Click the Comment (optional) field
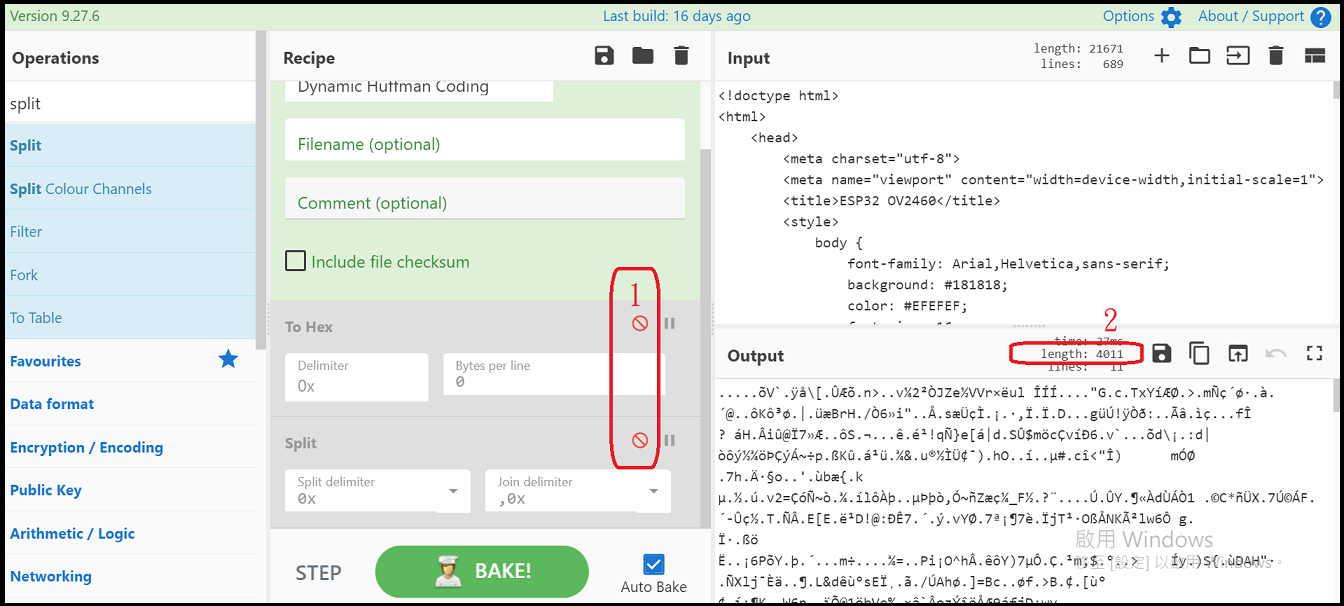1344x606 pixels. 485,198
